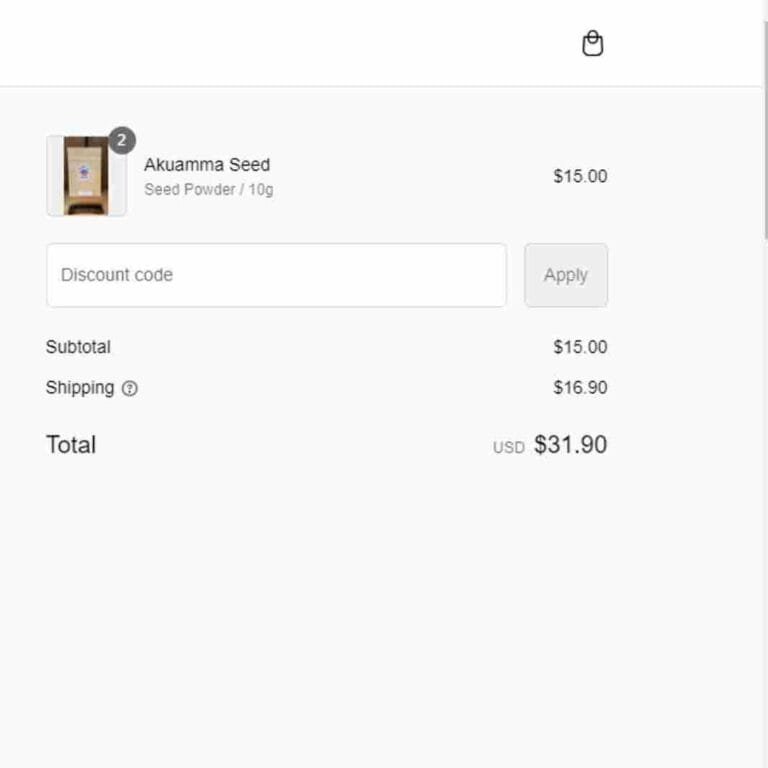Open the shopping bag cart icon

(x=592, y=44)
